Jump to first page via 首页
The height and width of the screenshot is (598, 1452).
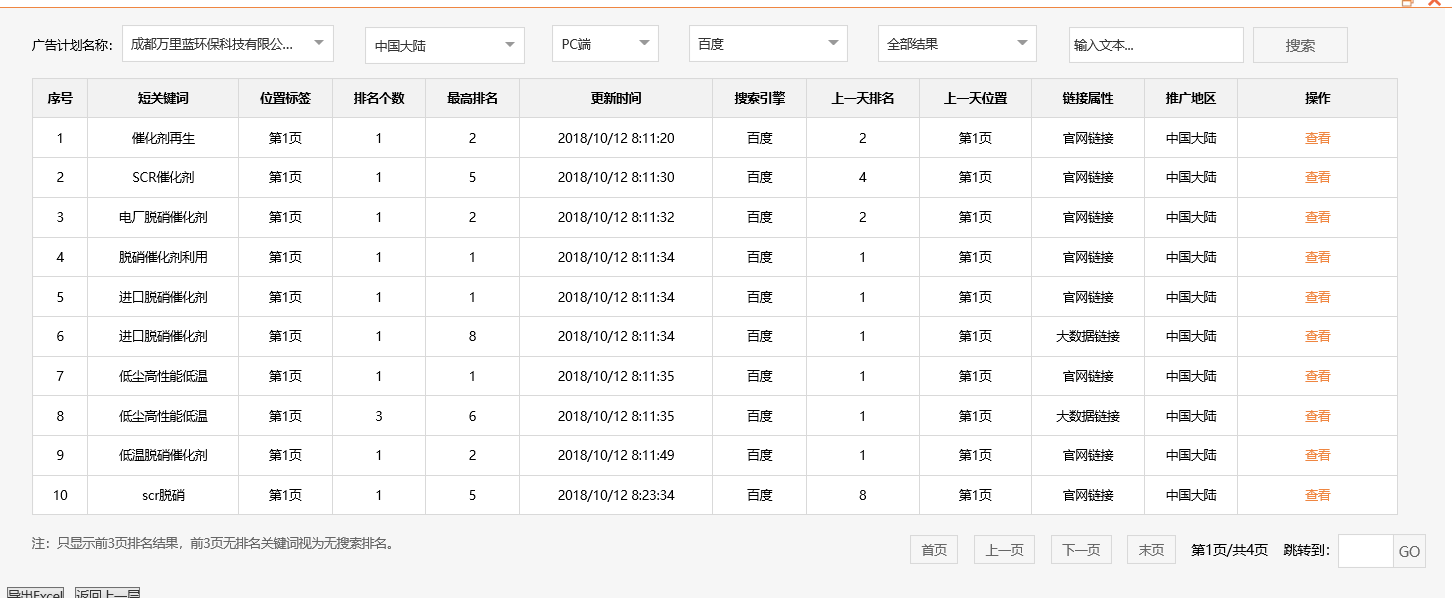[933, 549]
